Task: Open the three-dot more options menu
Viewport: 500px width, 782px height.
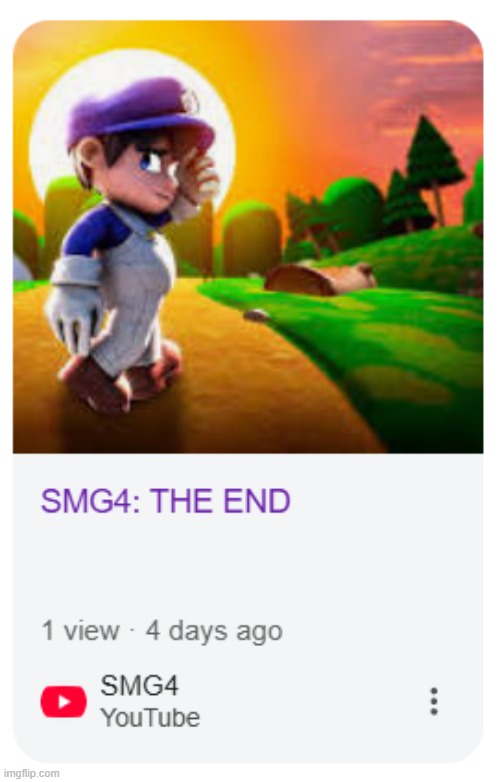Action: click(434, 702)
